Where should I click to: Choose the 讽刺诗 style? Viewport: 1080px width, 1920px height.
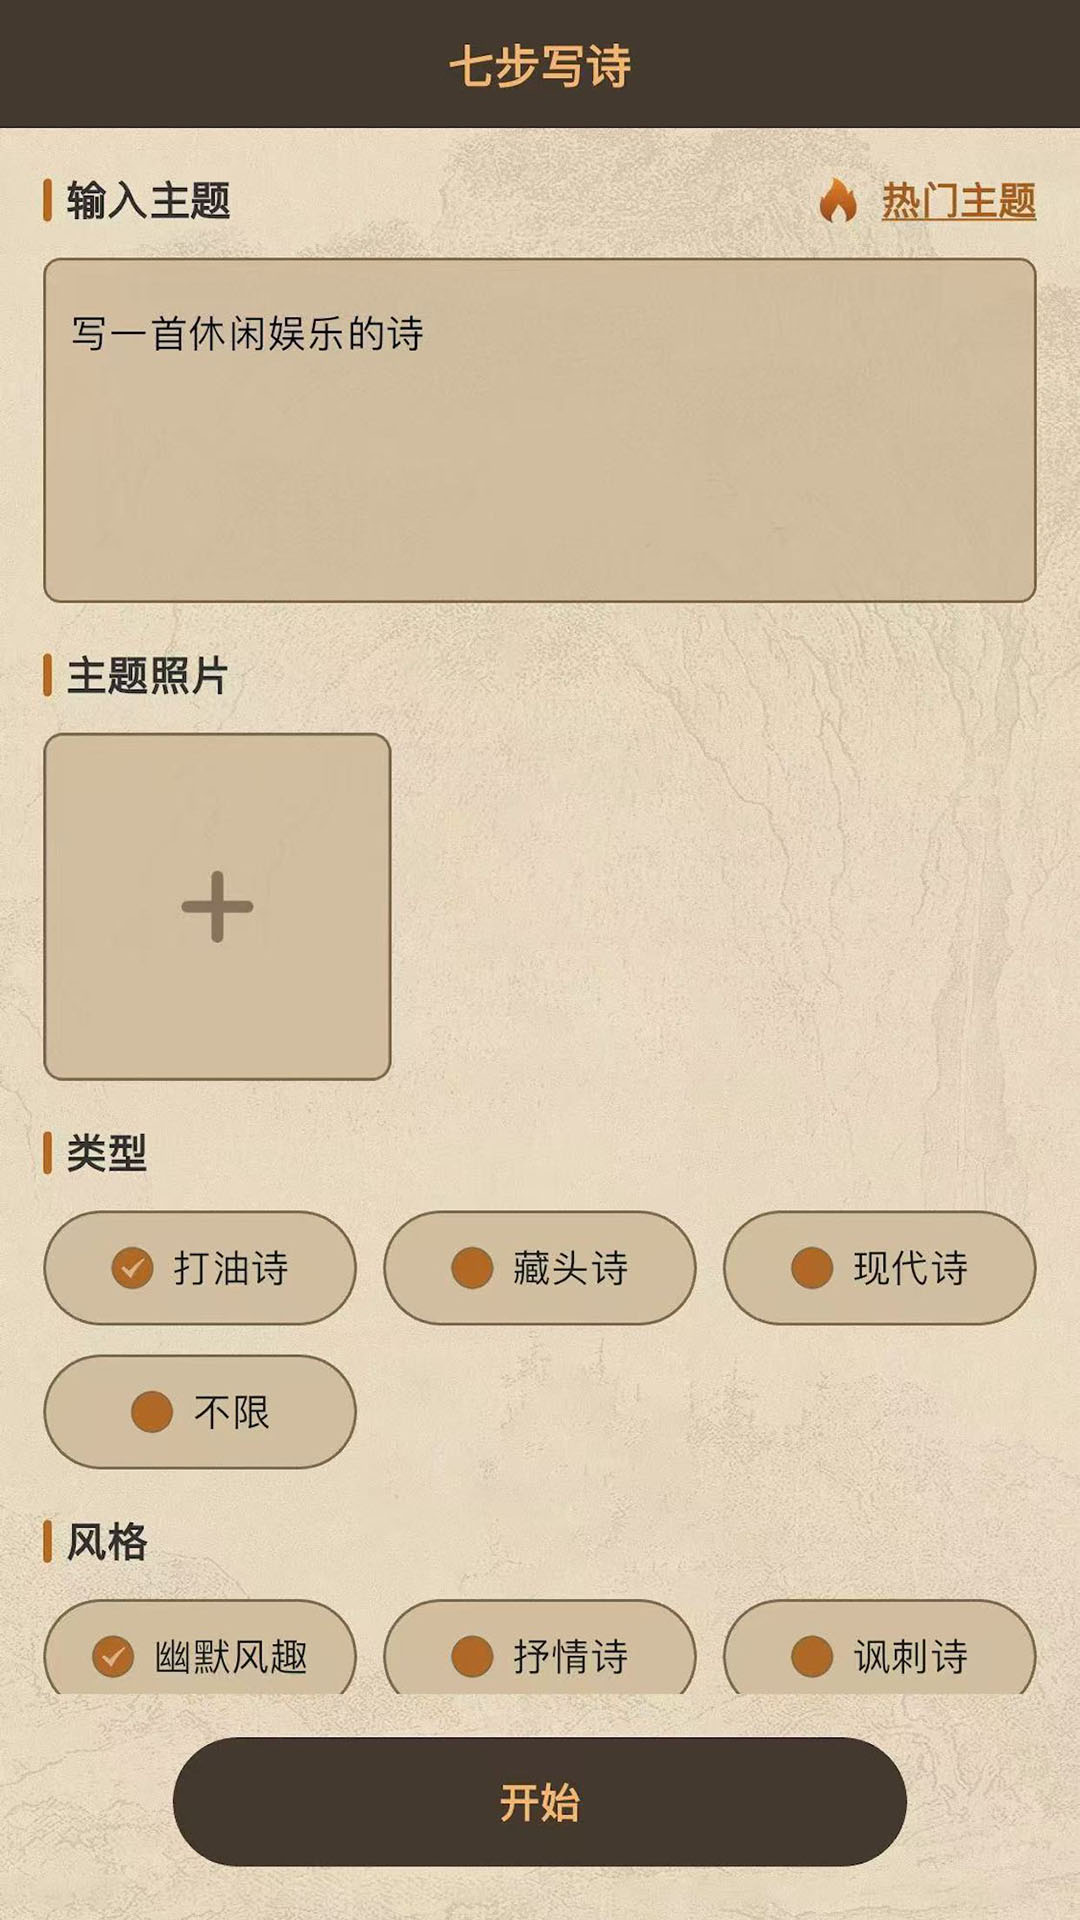880,1655
